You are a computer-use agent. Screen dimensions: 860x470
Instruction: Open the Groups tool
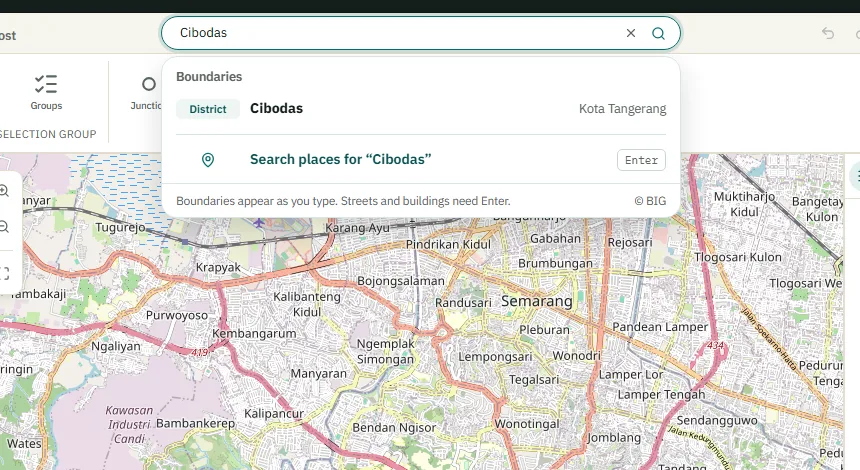click(46, 93)
